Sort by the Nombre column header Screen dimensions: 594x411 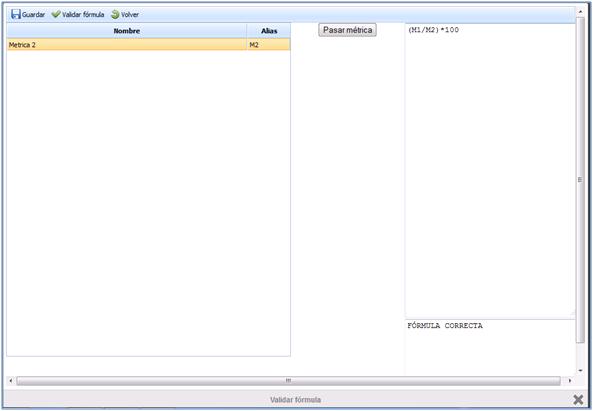(x=127, y=31)
